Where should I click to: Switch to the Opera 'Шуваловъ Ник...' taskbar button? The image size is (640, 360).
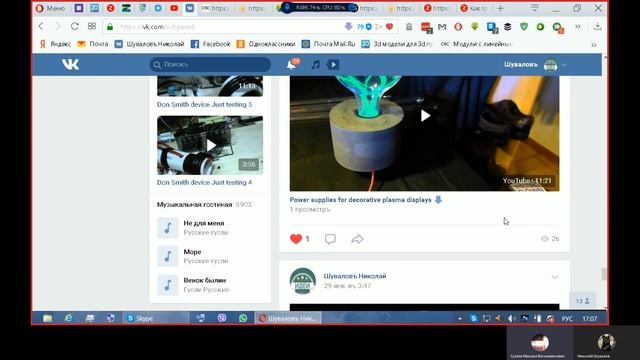point(288,318)
